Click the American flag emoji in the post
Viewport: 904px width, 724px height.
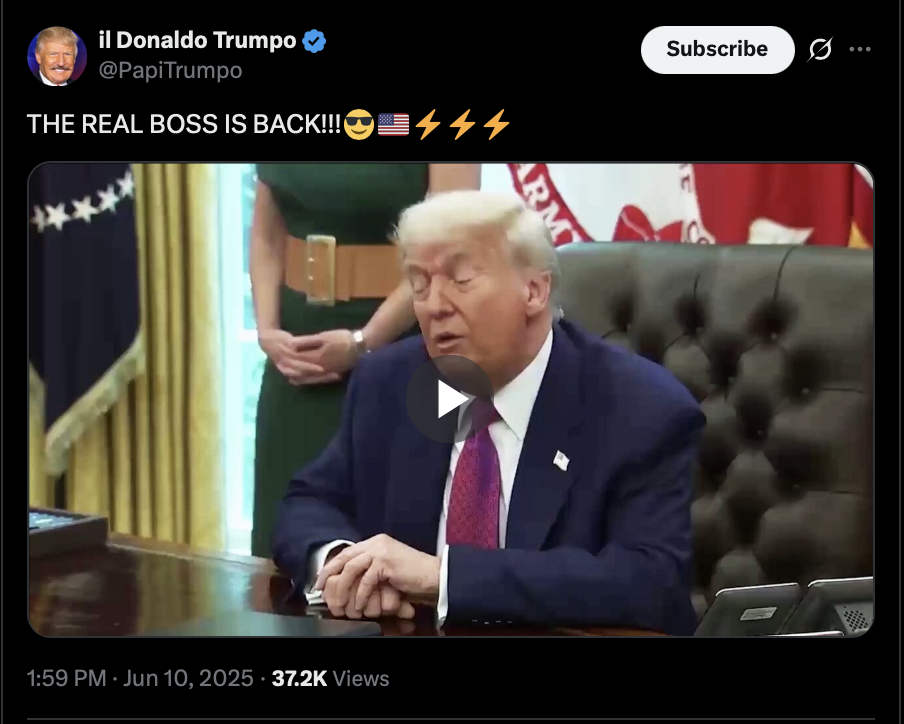tap(393, 125)
